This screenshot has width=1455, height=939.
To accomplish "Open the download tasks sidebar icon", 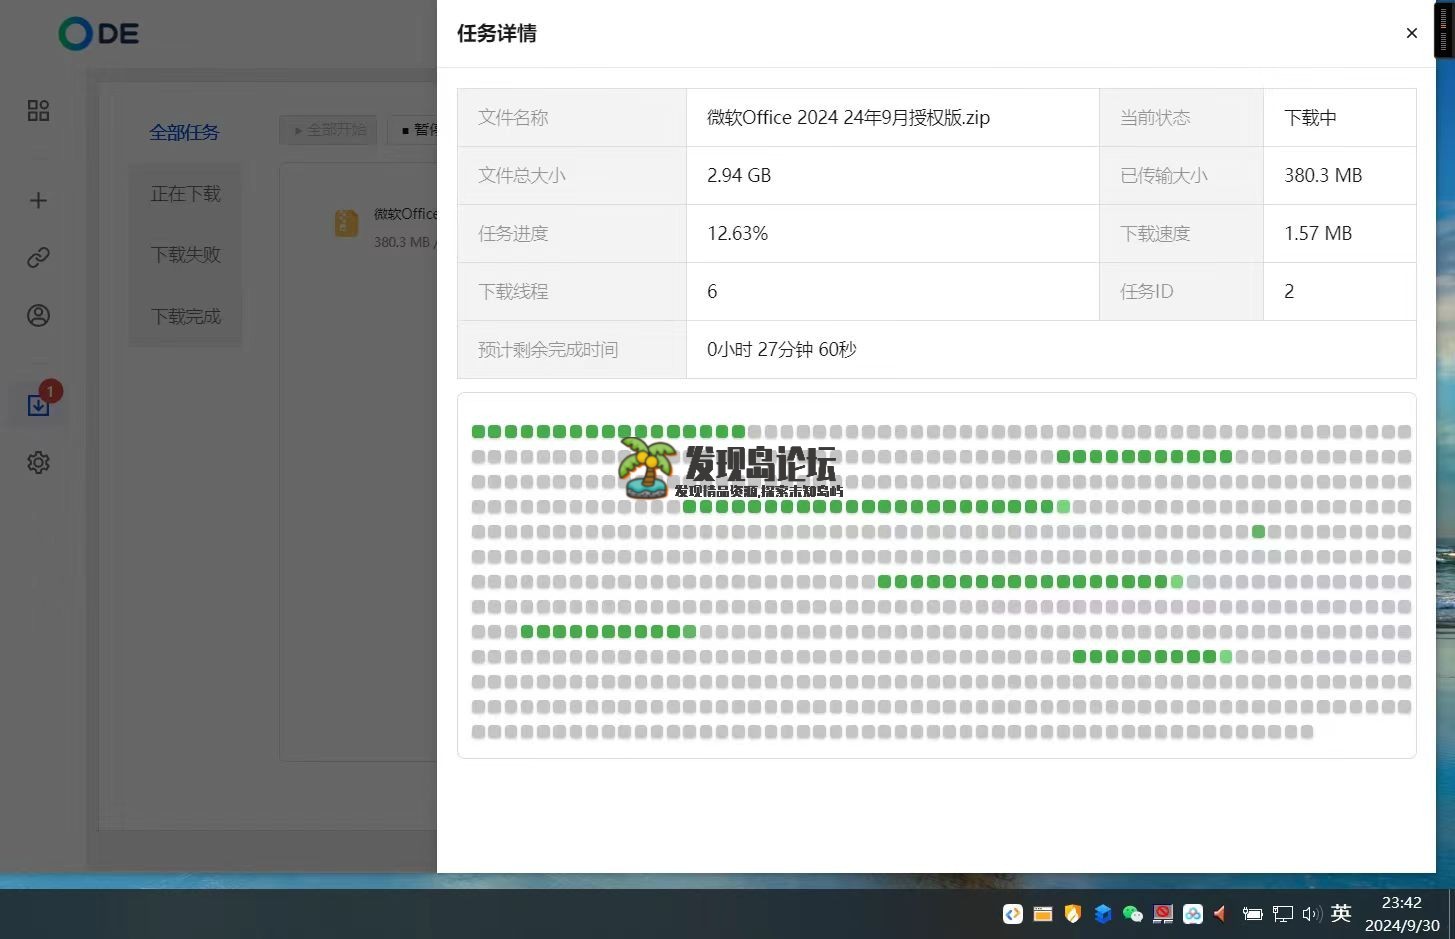I will (38, 405).
